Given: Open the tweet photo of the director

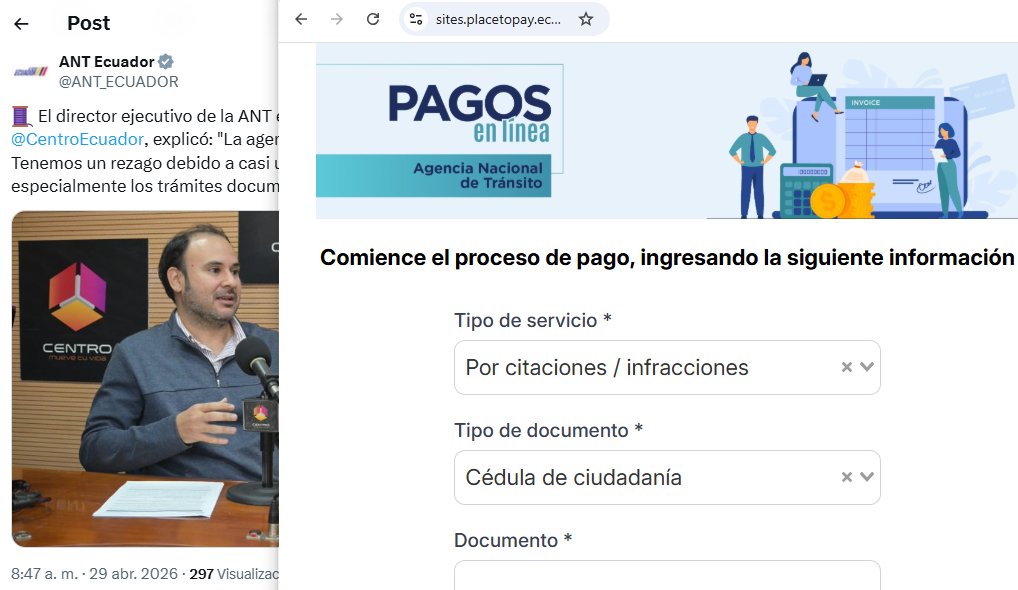Looking at the screenshot, I should click(145, 378).
